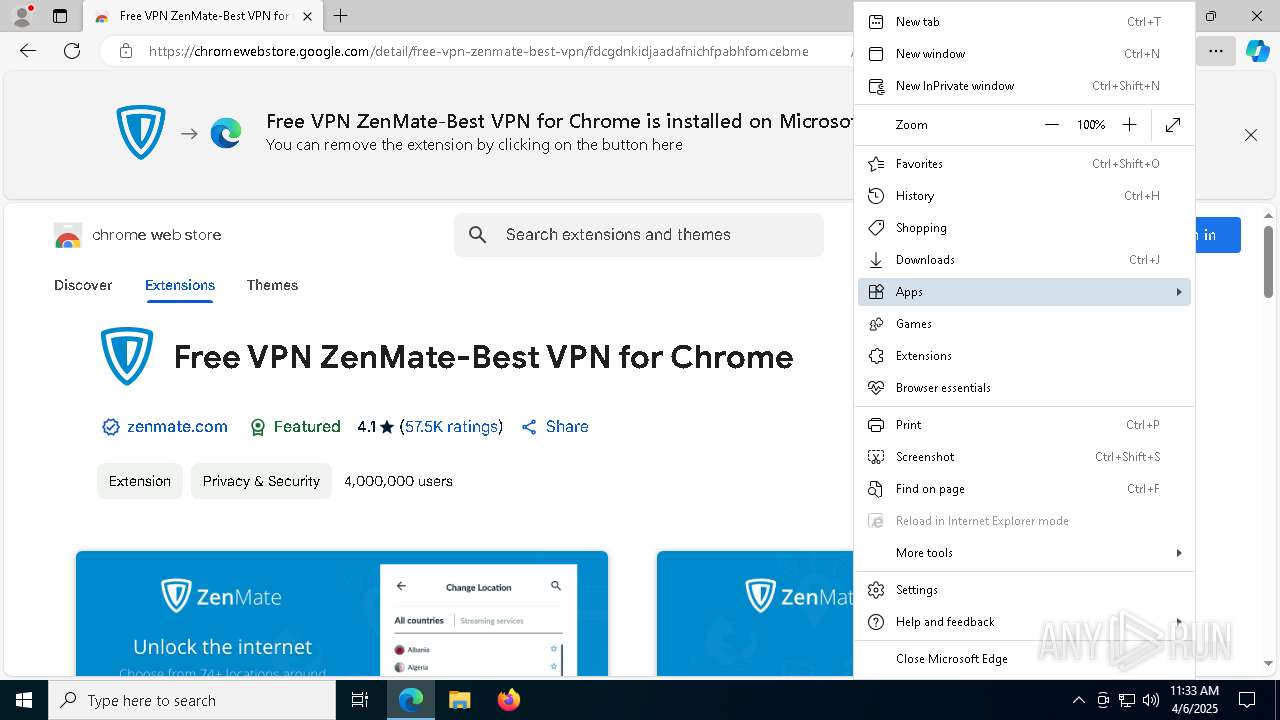This screenshot has width=1280, height=720.
Task: Open a New InPrivate window
Action: tap(1024, 86)
